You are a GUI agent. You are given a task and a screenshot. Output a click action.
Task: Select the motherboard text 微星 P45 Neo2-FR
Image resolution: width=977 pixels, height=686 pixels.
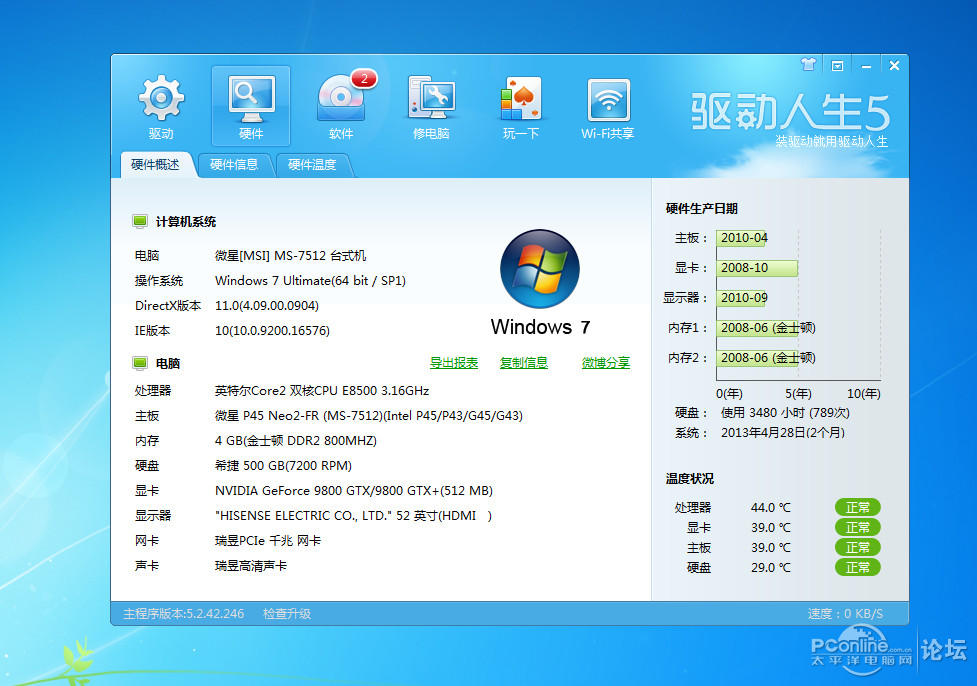click(369, 416)
